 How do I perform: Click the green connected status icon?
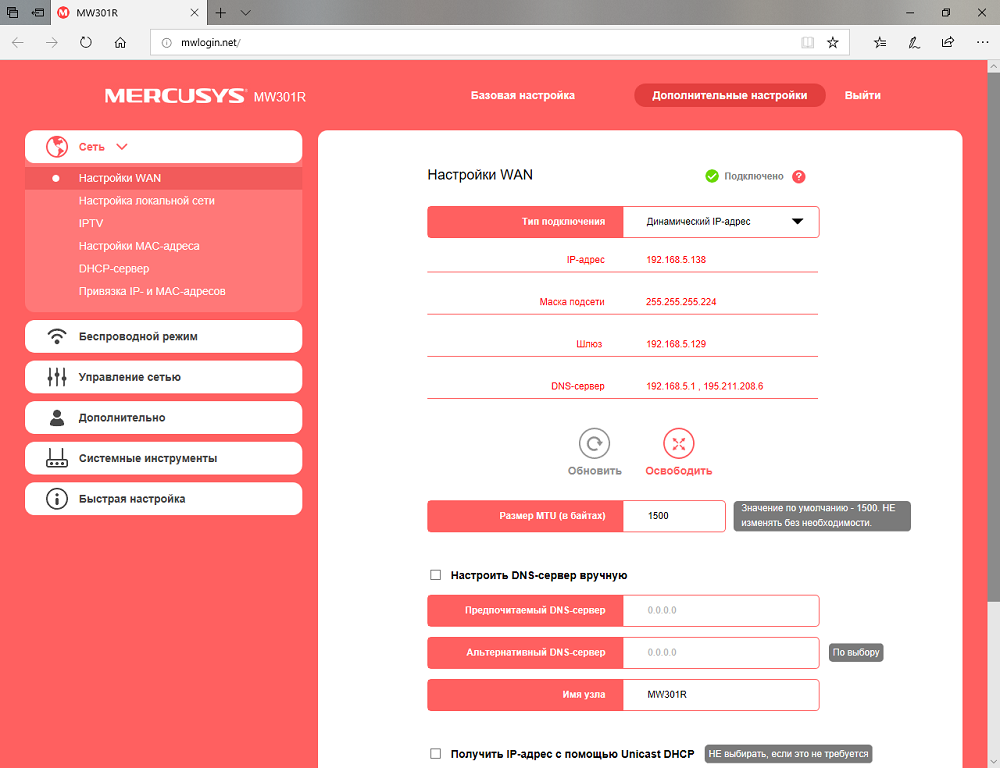tap(712, 176)
